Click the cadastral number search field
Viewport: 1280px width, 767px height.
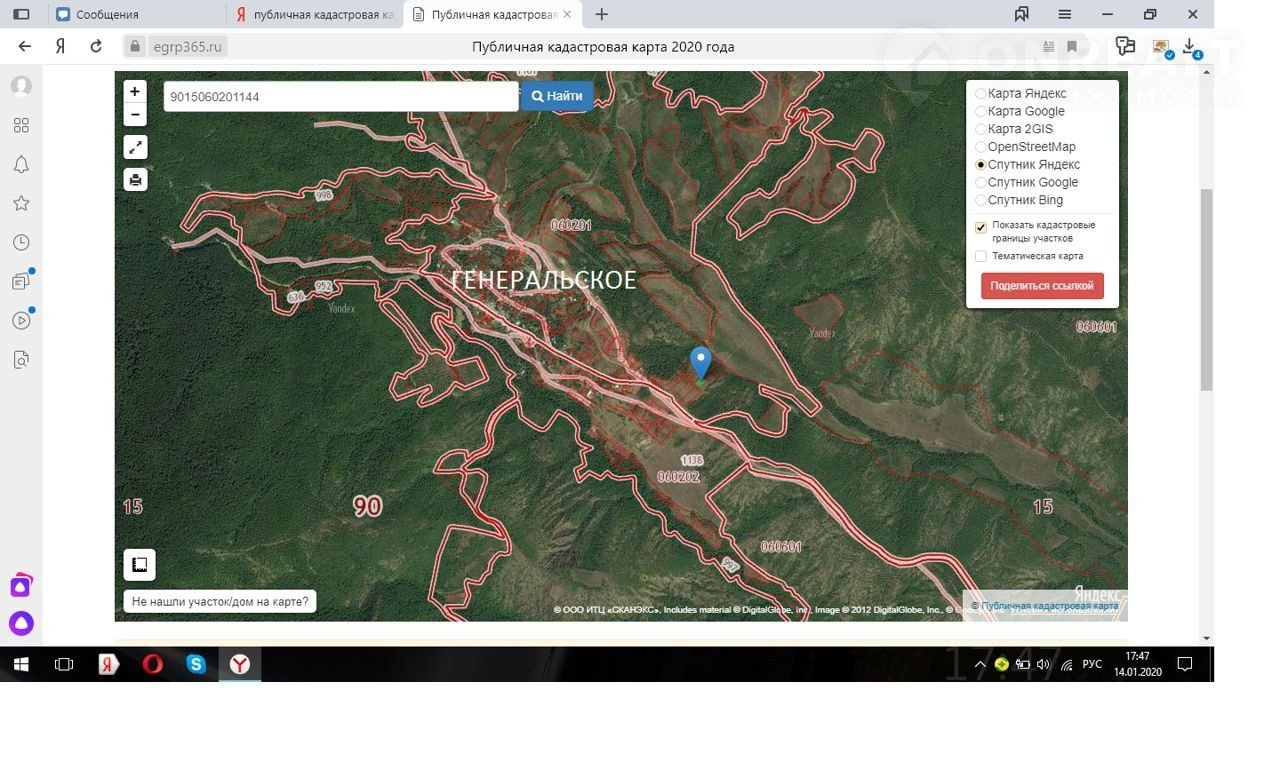[x=340, y=97]
